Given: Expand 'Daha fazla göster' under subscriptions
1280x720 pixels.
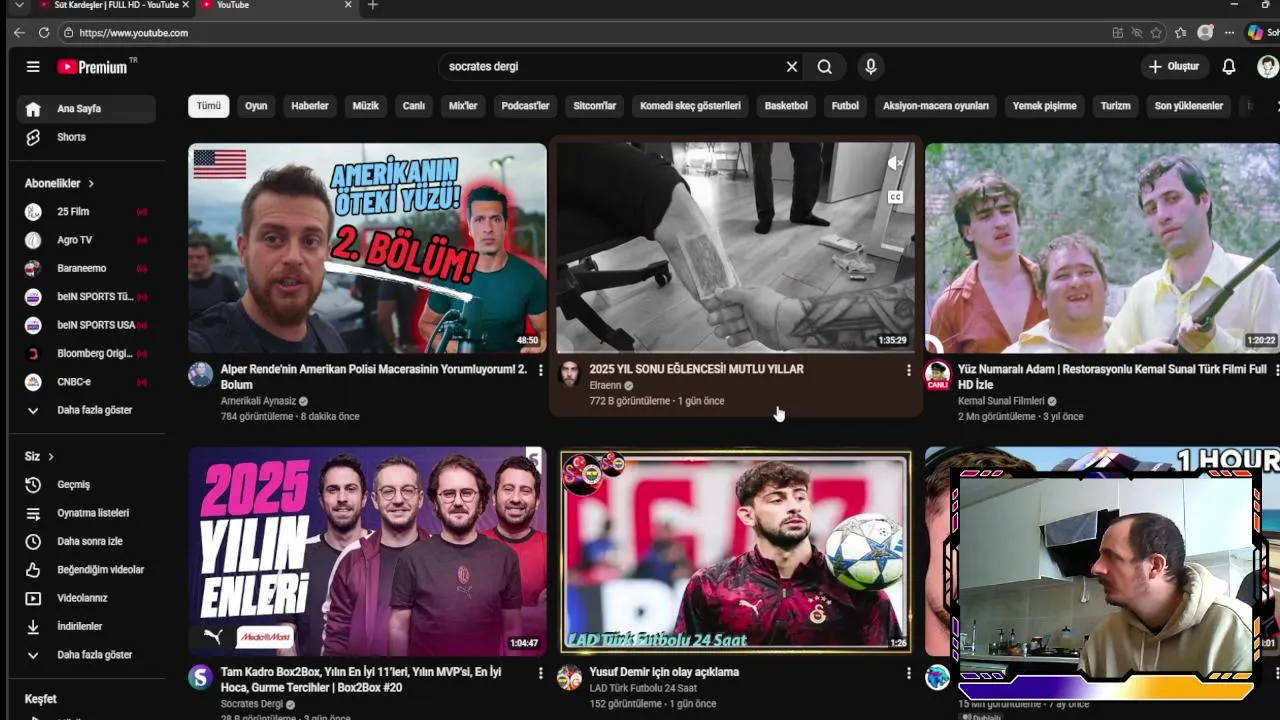Looking at the screenshot, I should (86, 410).
